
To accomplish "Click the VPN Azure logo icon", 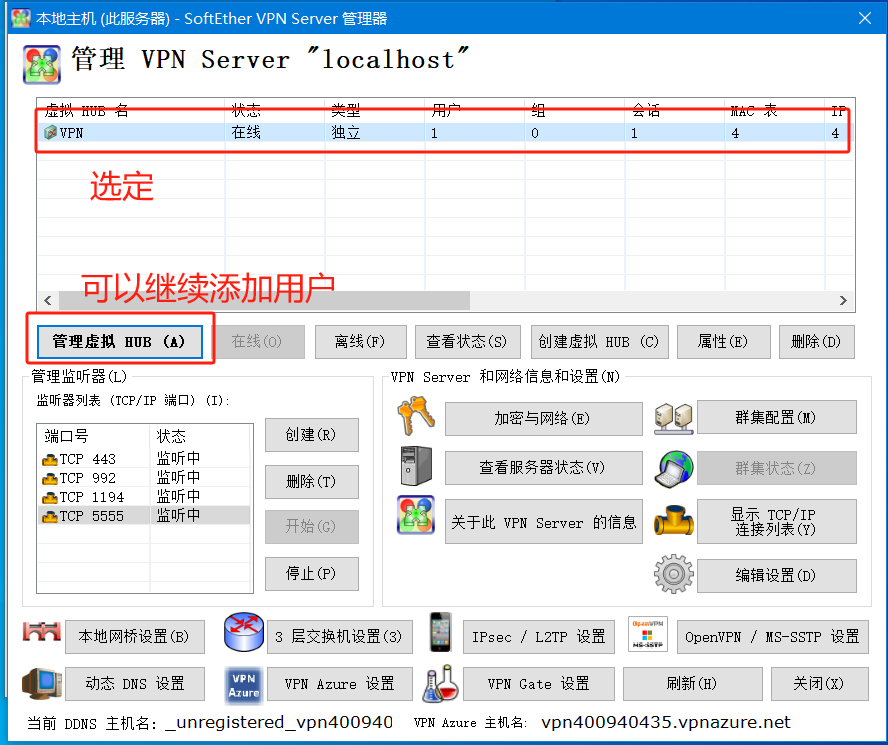I will point(244,685).
